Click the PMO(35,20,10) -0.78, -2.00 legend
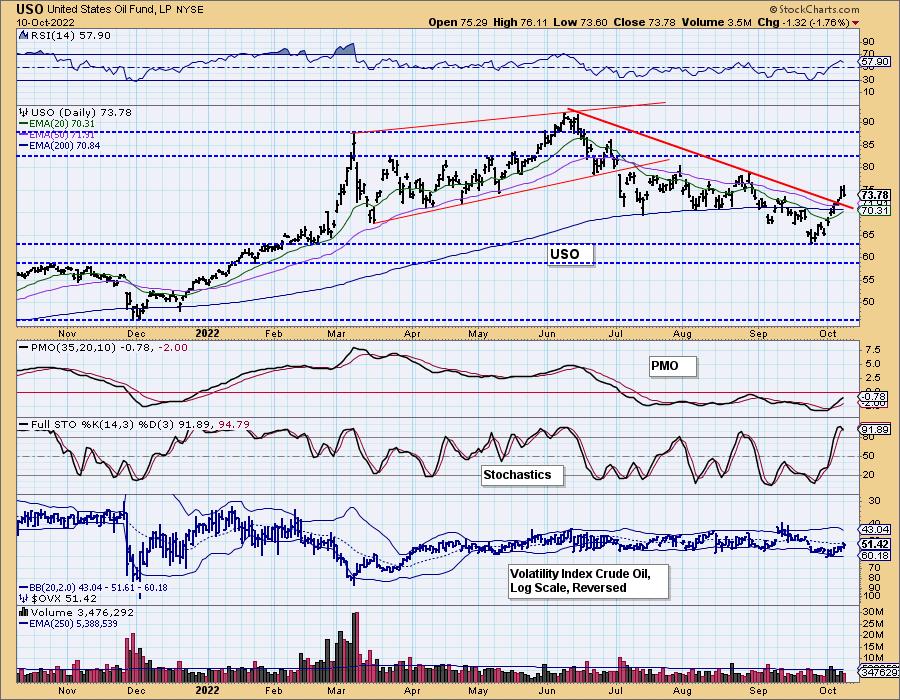 coord(108,348)
